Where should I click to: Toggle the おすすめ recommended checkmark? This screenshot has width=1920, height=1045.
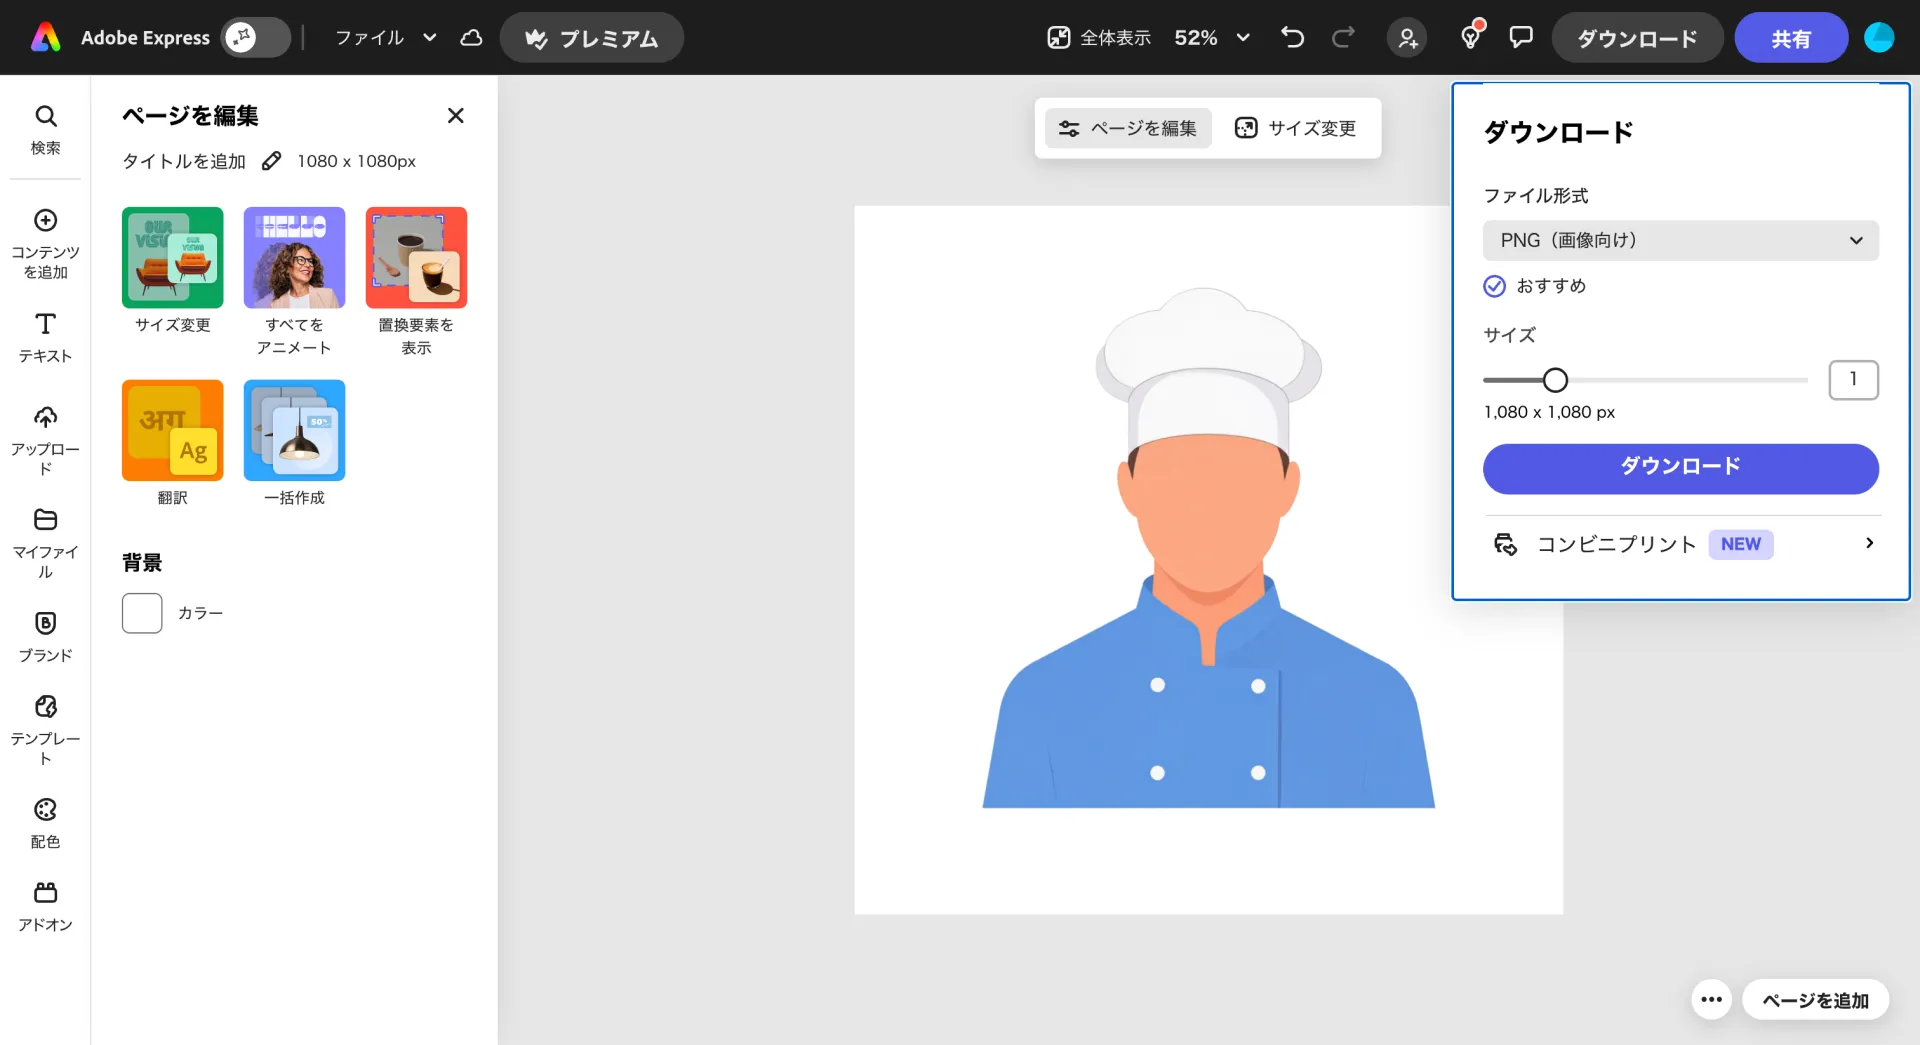pyautogui.click(x=1494, y=286)
